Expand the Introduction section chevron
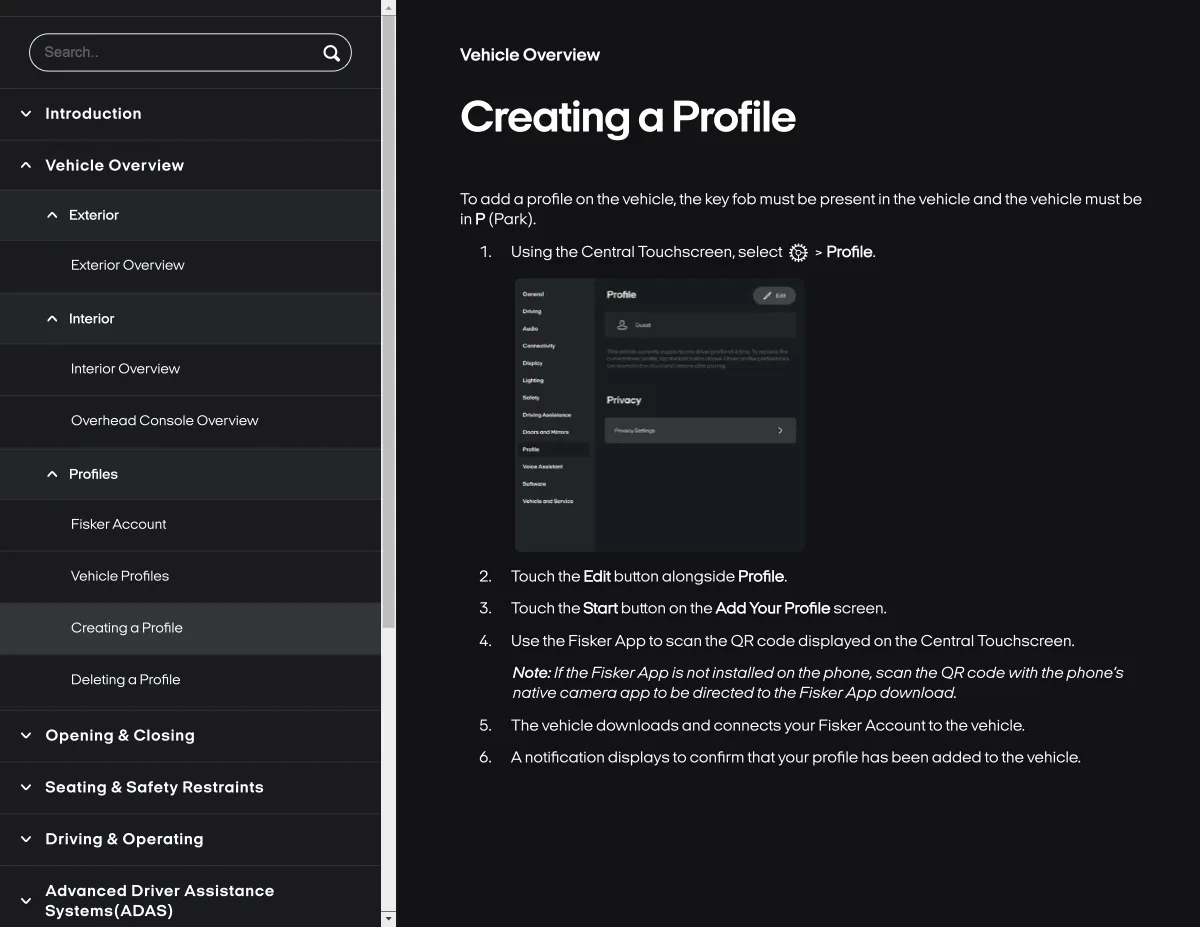 [x=26, y=114]
